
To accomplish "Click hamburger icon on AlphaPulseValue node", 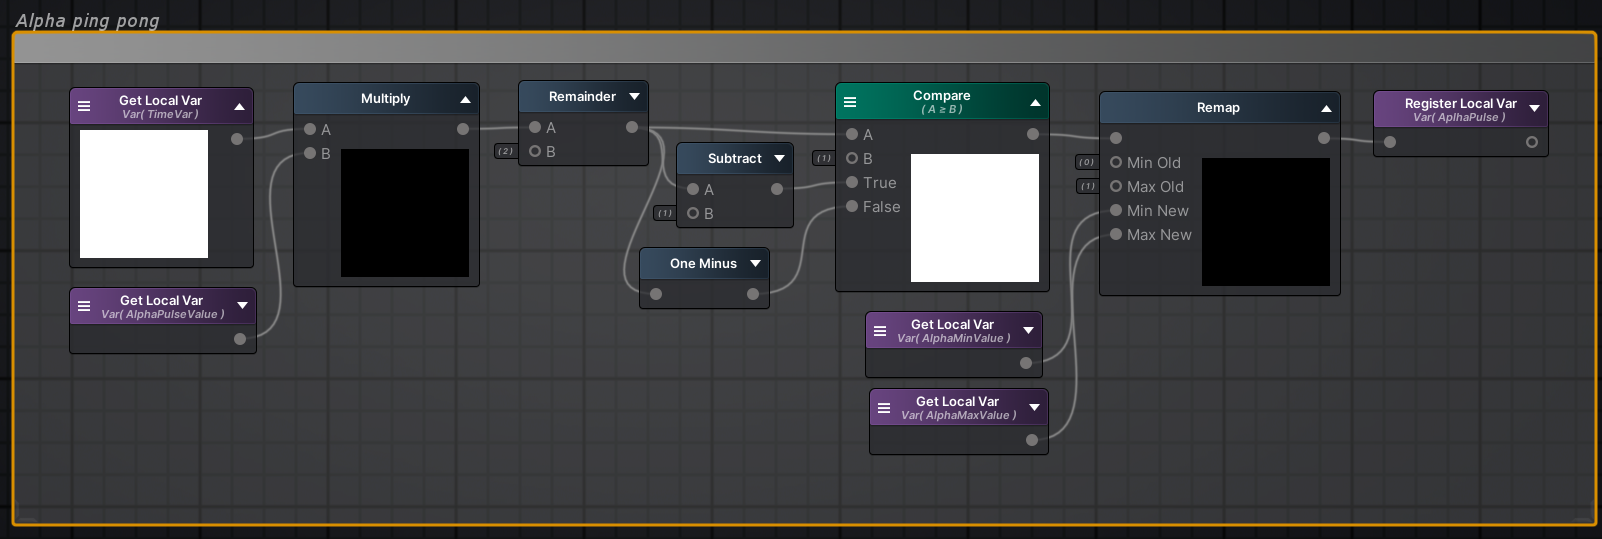I will (84, 306).
